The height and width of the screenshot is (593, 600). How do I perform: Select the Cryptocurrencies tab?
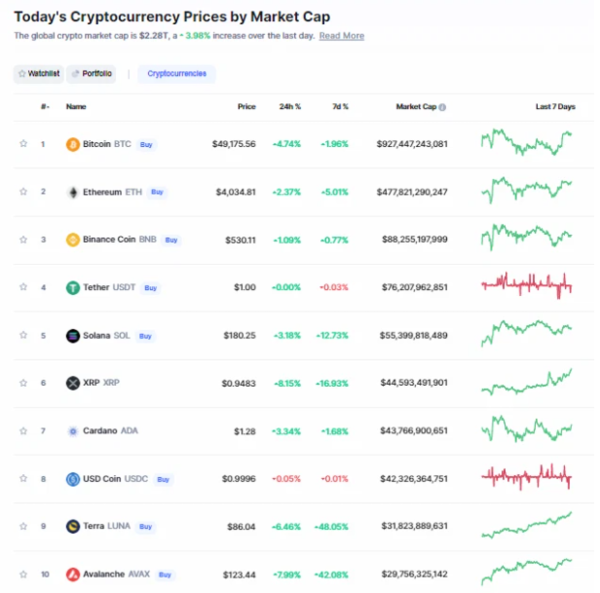click(176, 73)
